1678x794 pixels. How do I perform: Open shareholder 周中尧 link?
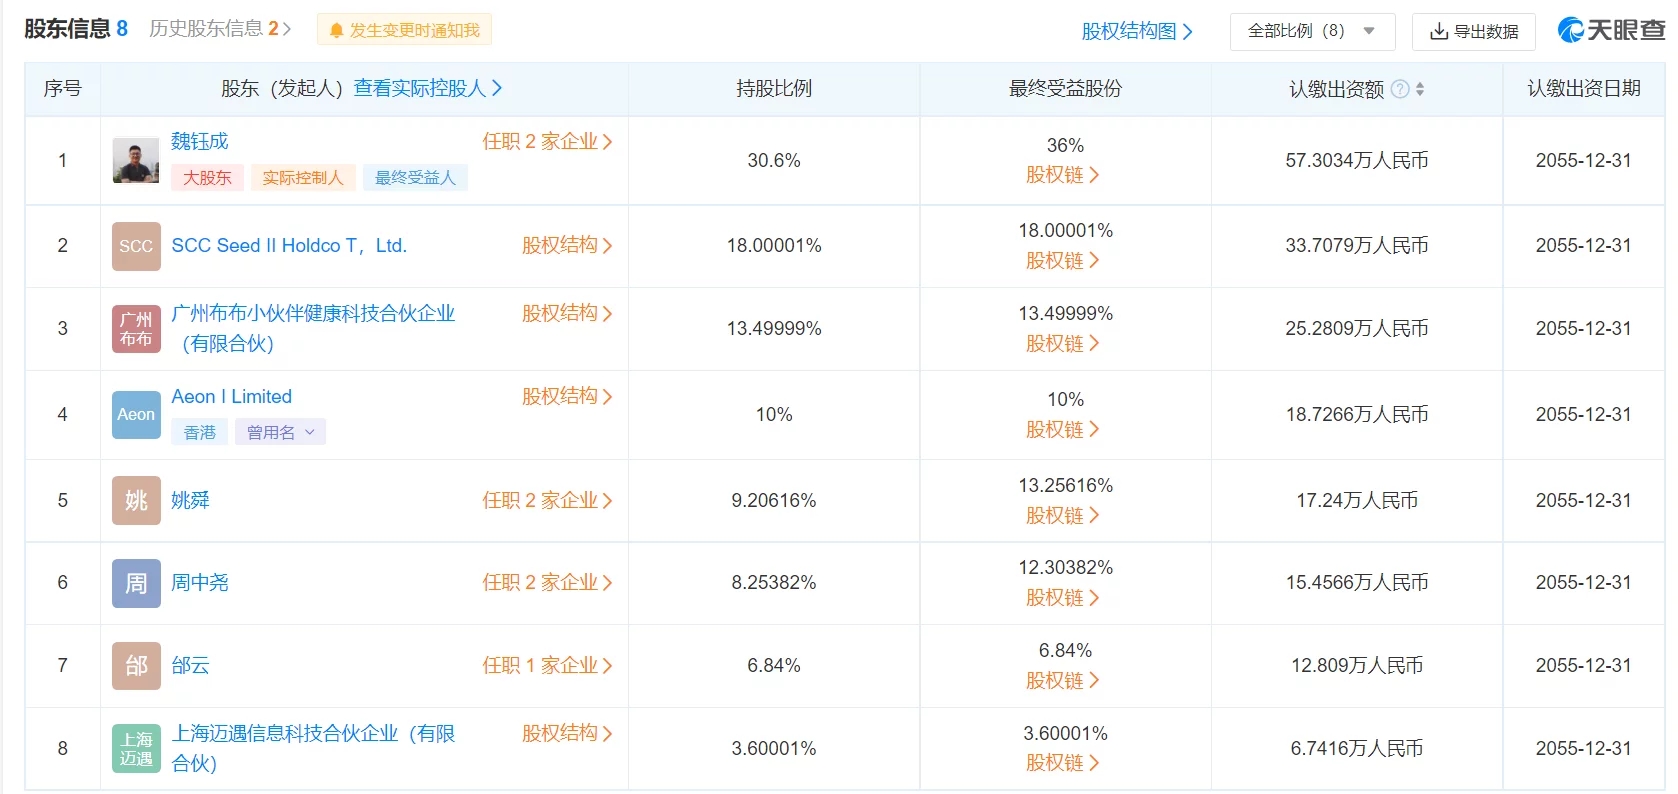coord(200,582)
